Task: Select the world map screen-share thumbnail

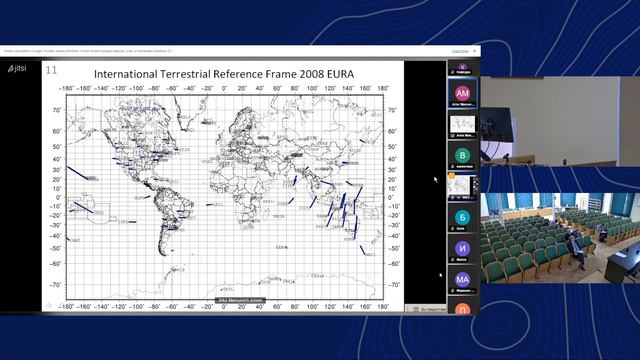Action: click(462, 125)
